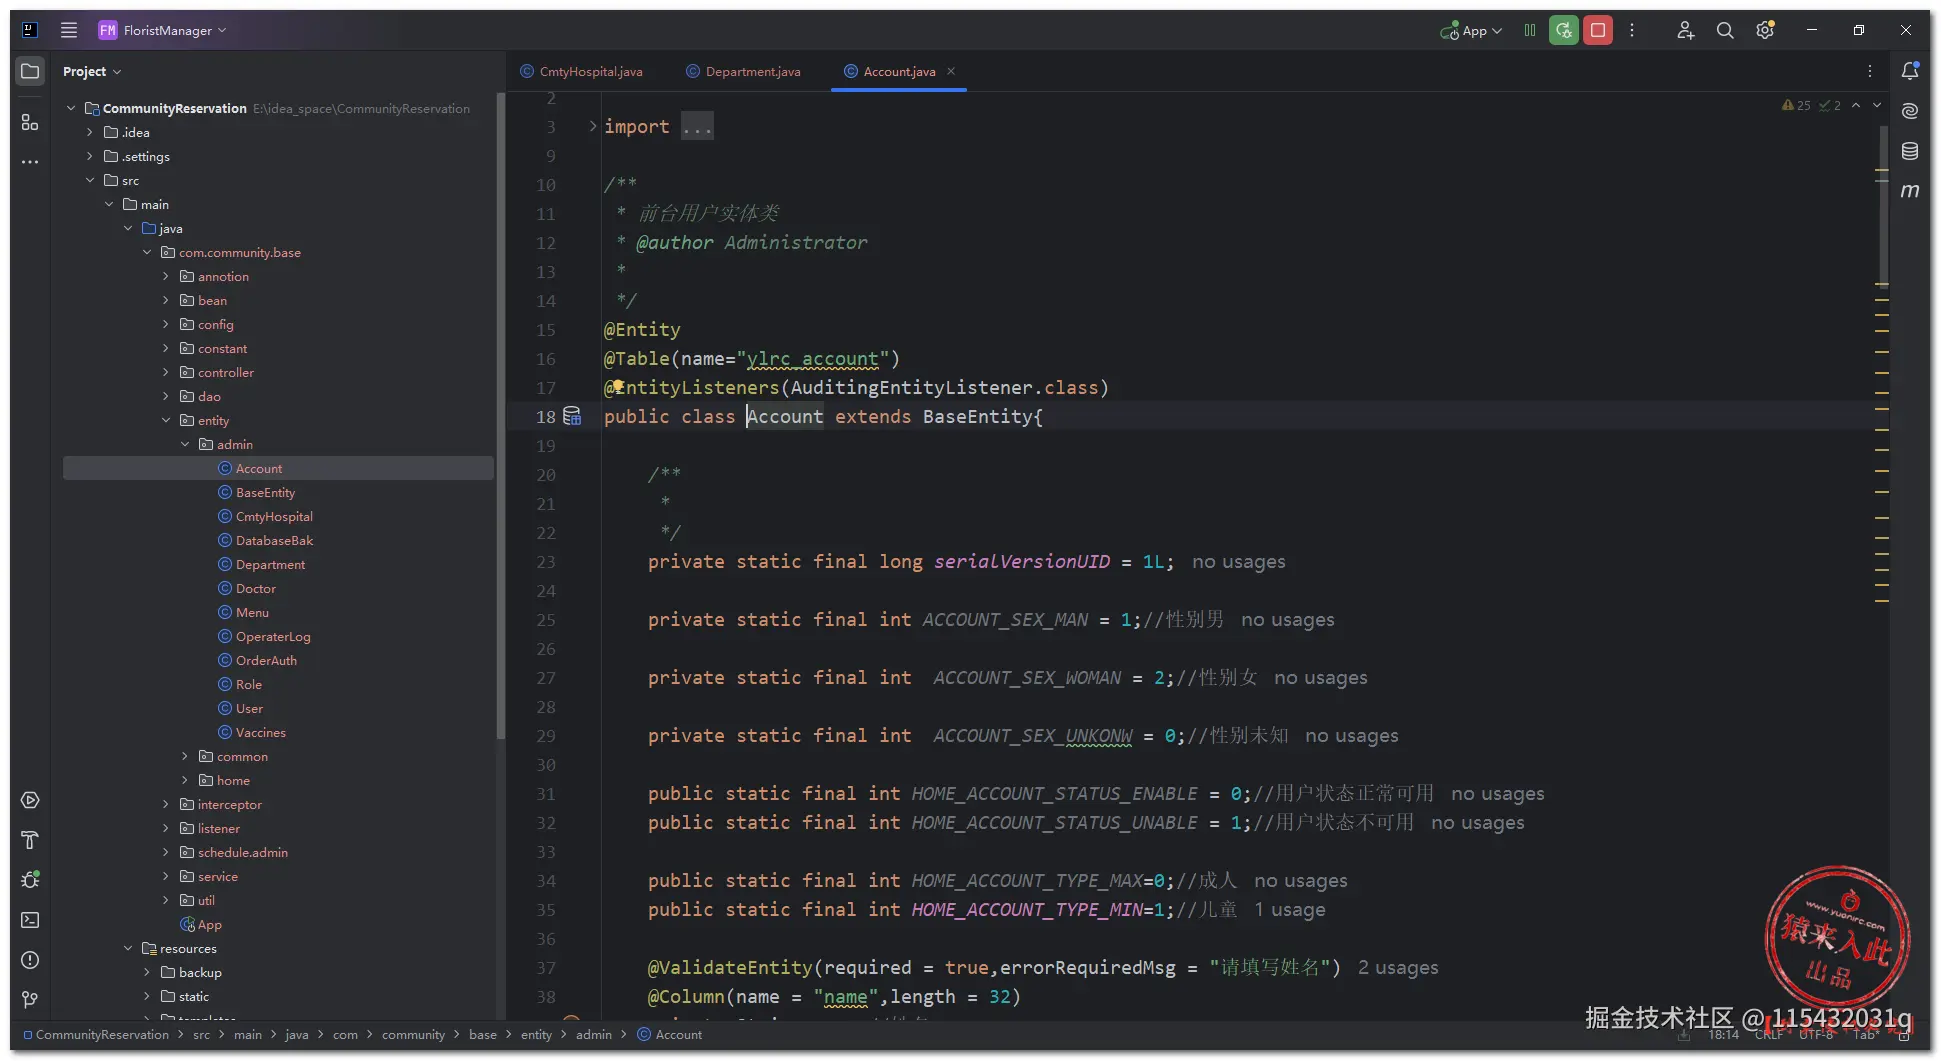This screenshot has width=1941, height=1061.
Task: Click the editor vertical scrollbar thumb
Action: point(1884,205)
